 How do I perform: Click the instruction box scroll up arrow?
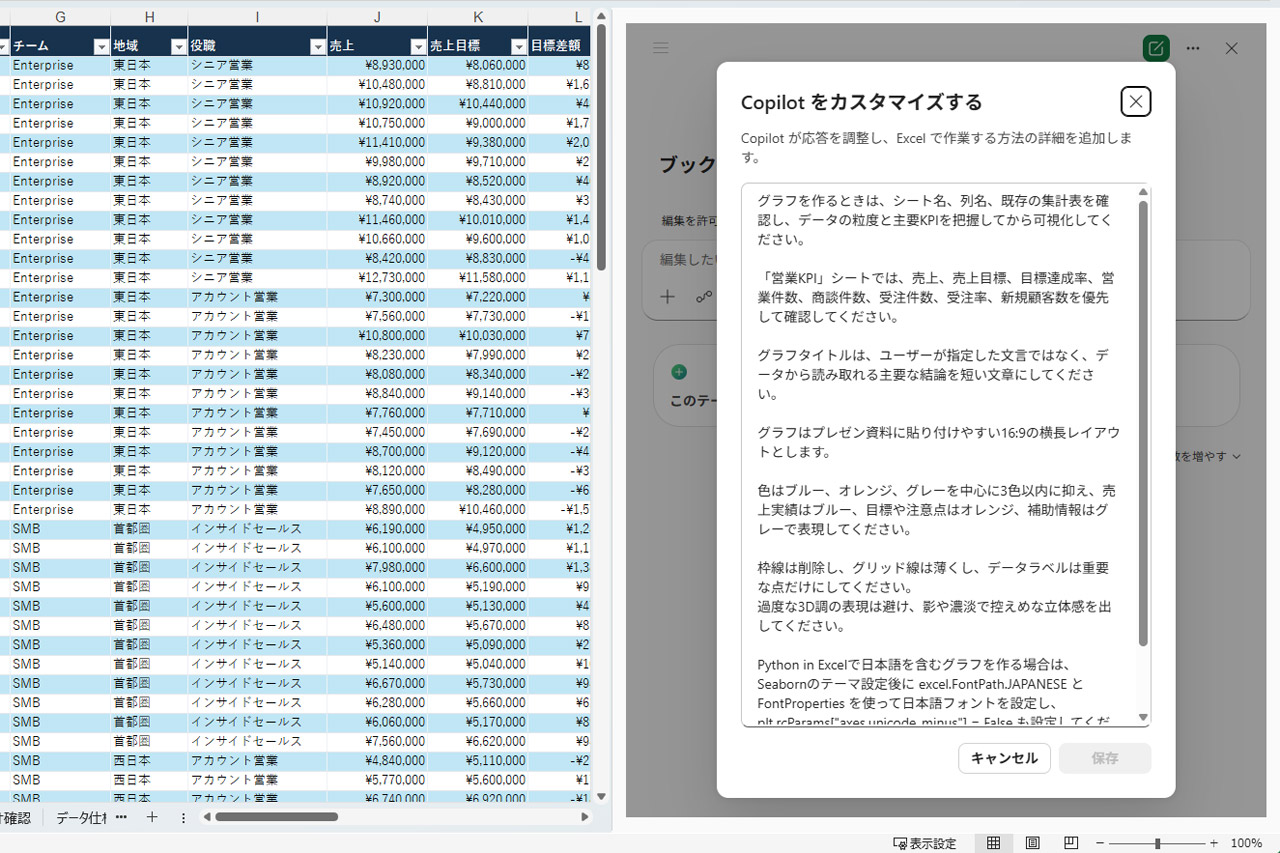(x=1144, y=193)
